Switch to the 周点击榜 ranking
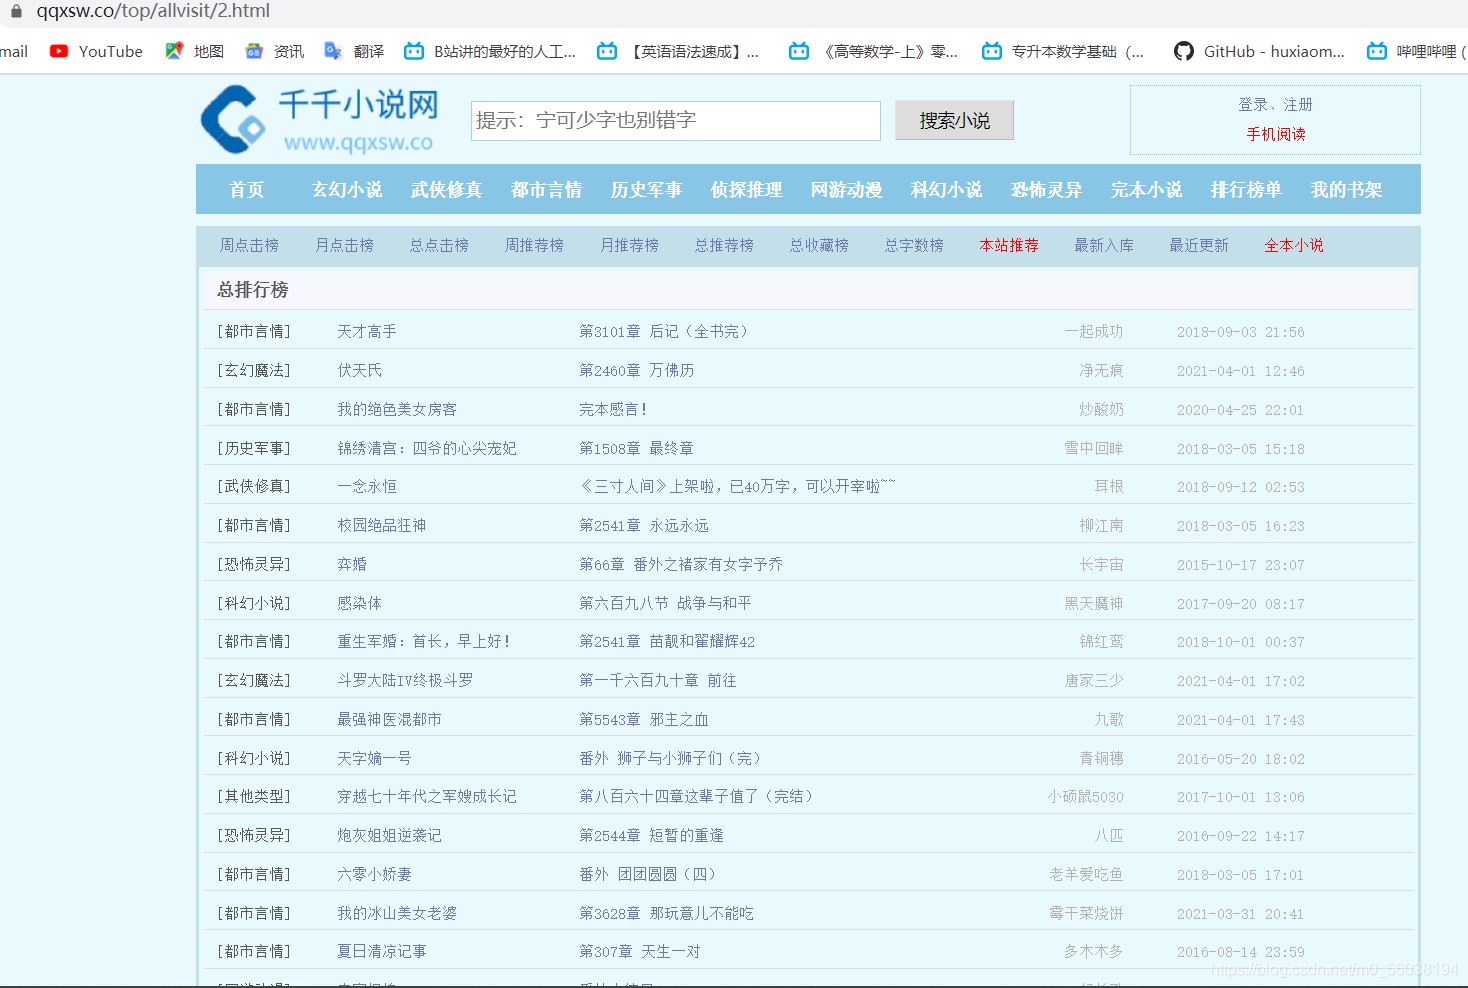 coord(249,245)
